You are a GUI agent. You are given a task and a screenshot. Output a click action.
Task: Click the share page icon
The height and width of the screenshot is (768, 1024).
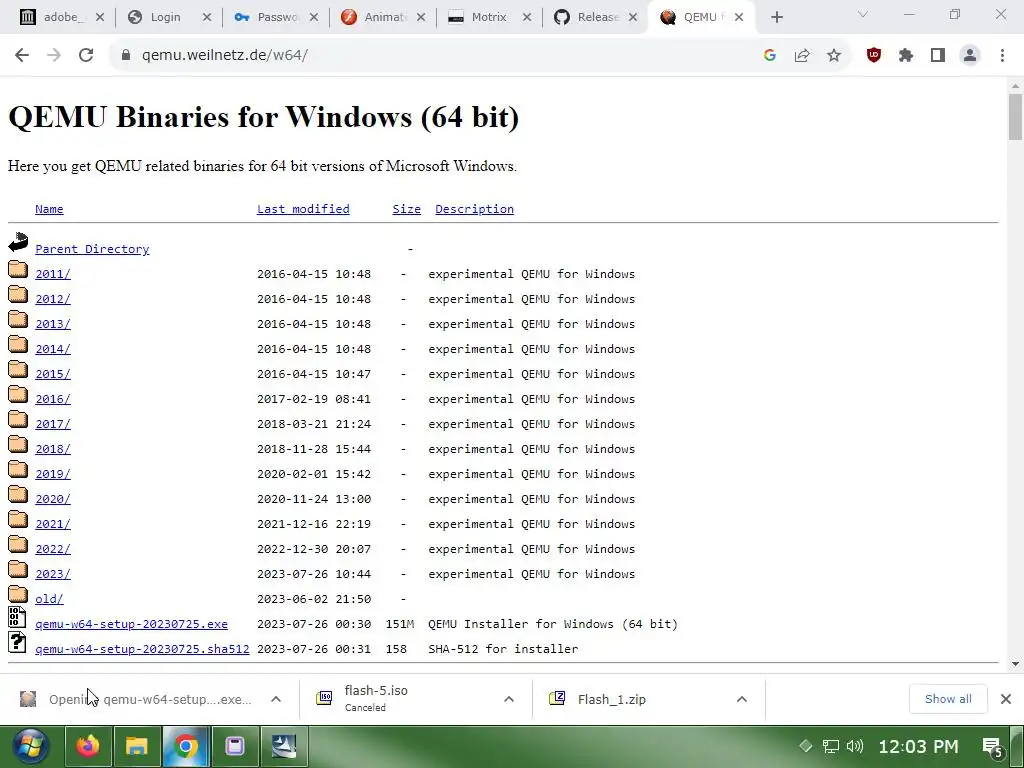(x=802, y=56)
